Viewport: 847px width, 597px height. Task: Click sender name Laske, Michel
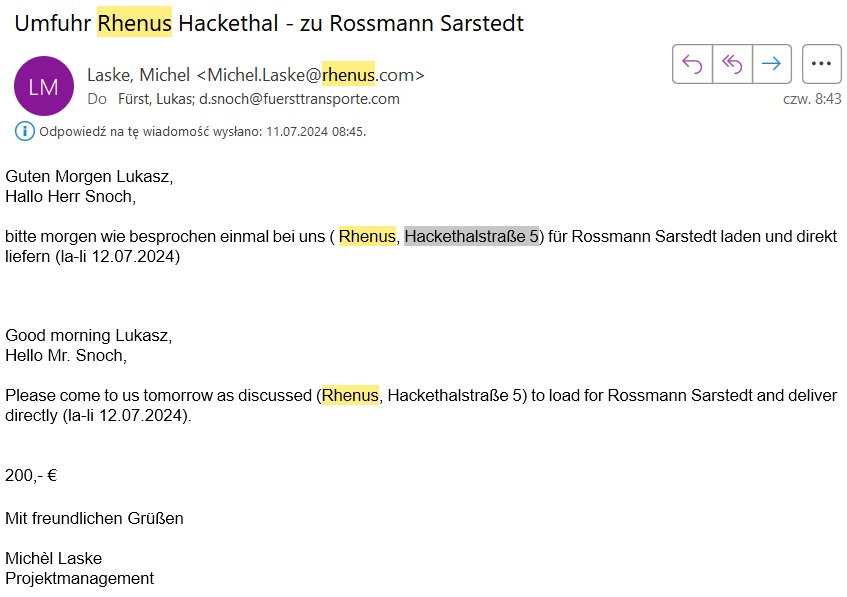click(138, 75)
